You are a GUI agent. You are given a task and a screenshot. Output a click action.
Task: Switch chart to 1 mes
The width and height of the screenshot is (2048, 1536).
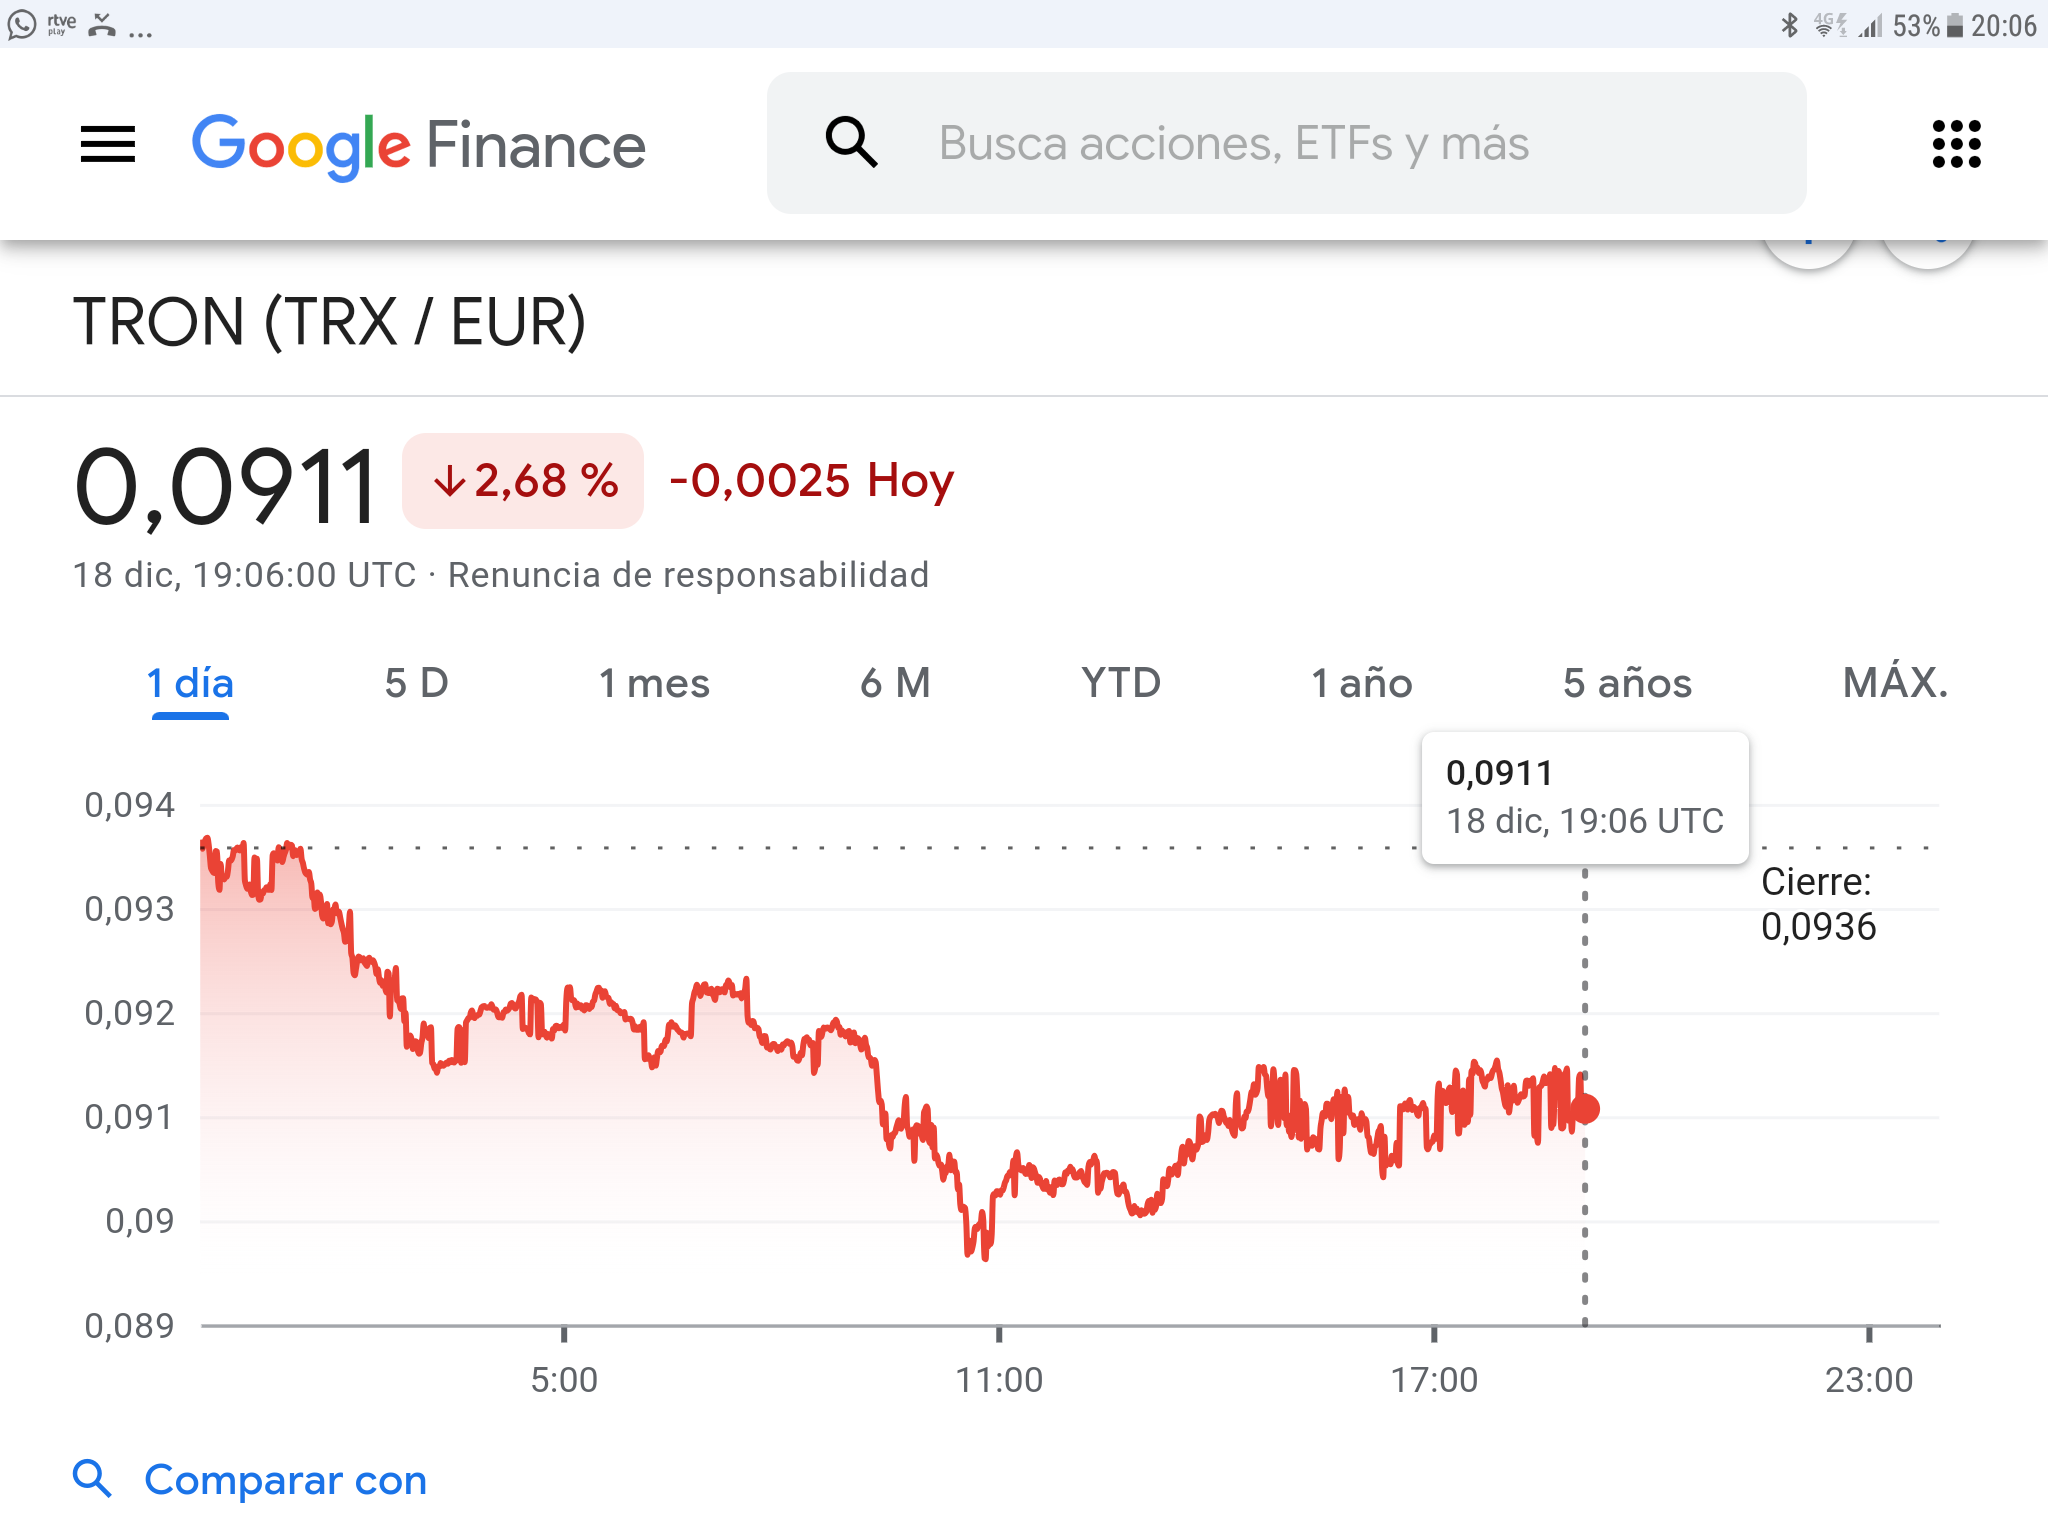654,684
